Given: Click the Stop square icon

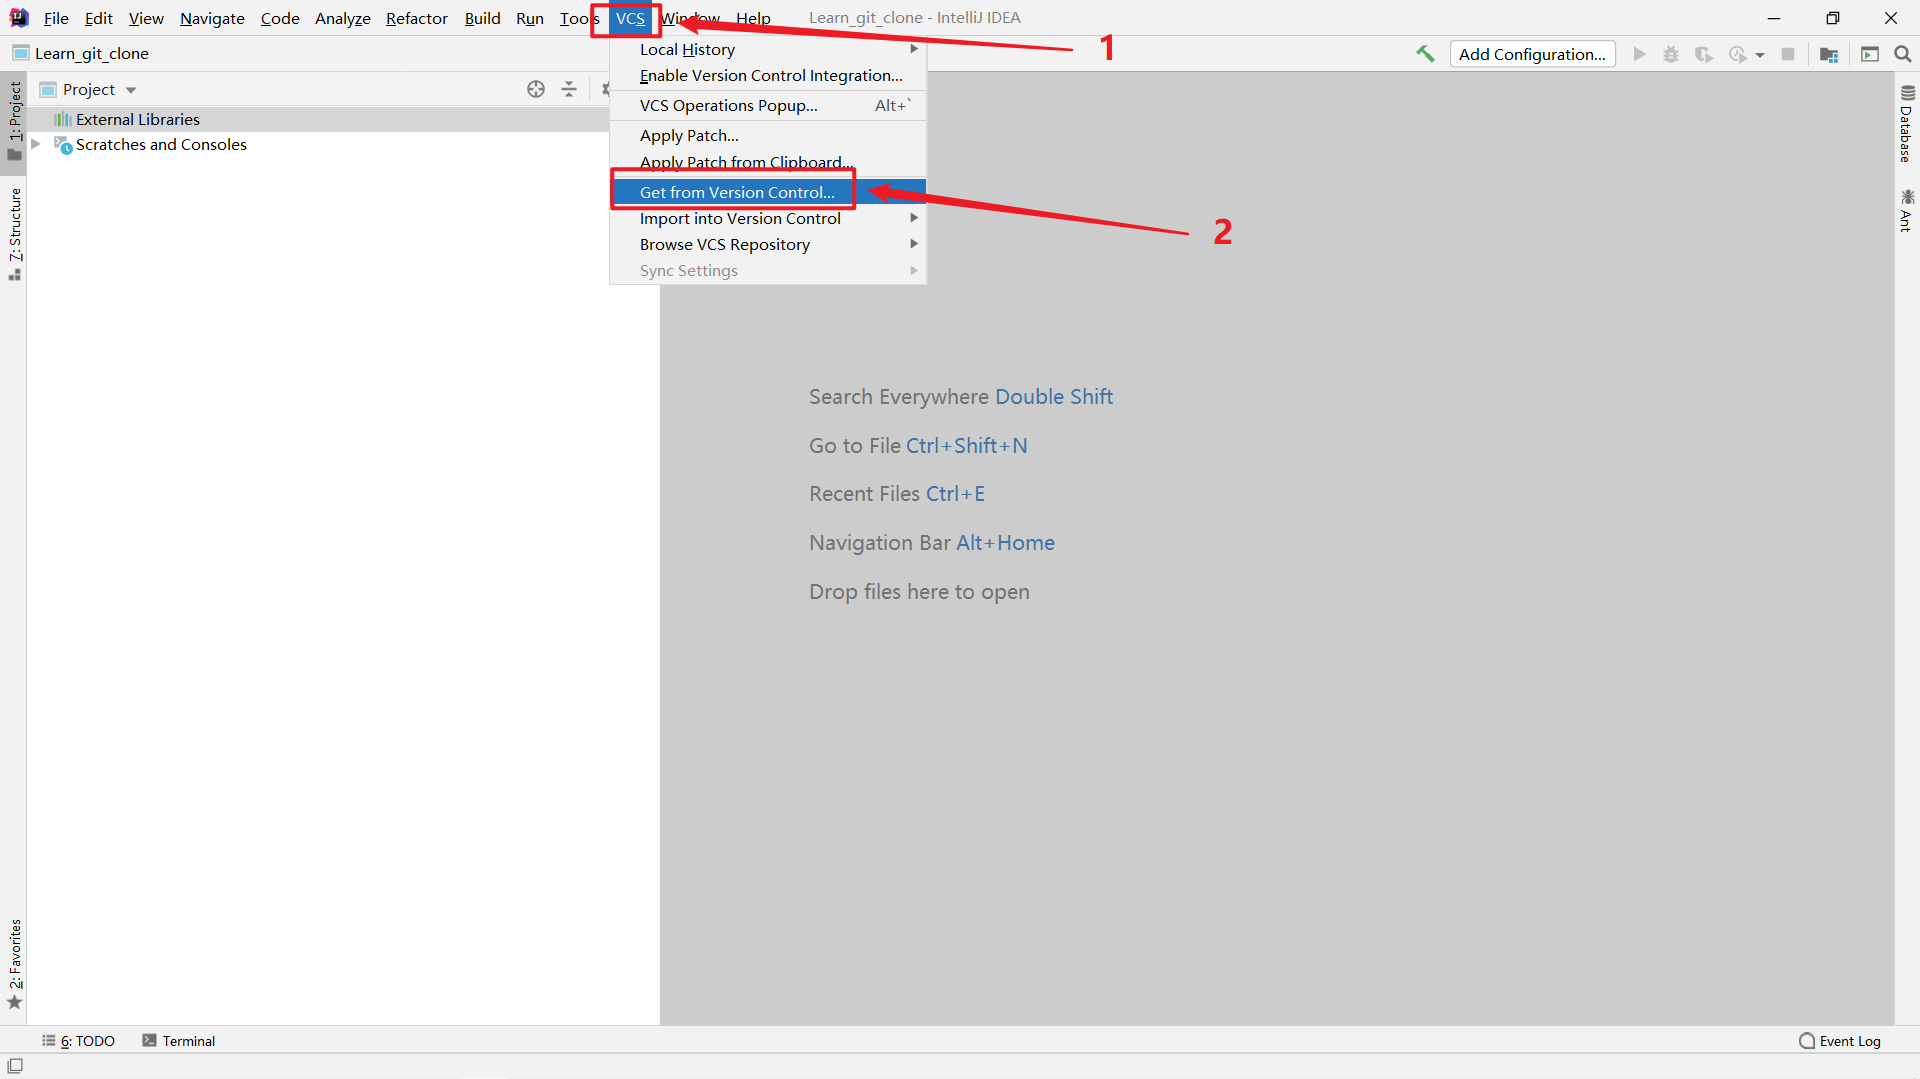Looking at the screenshot, I should tap(1788, 54).
